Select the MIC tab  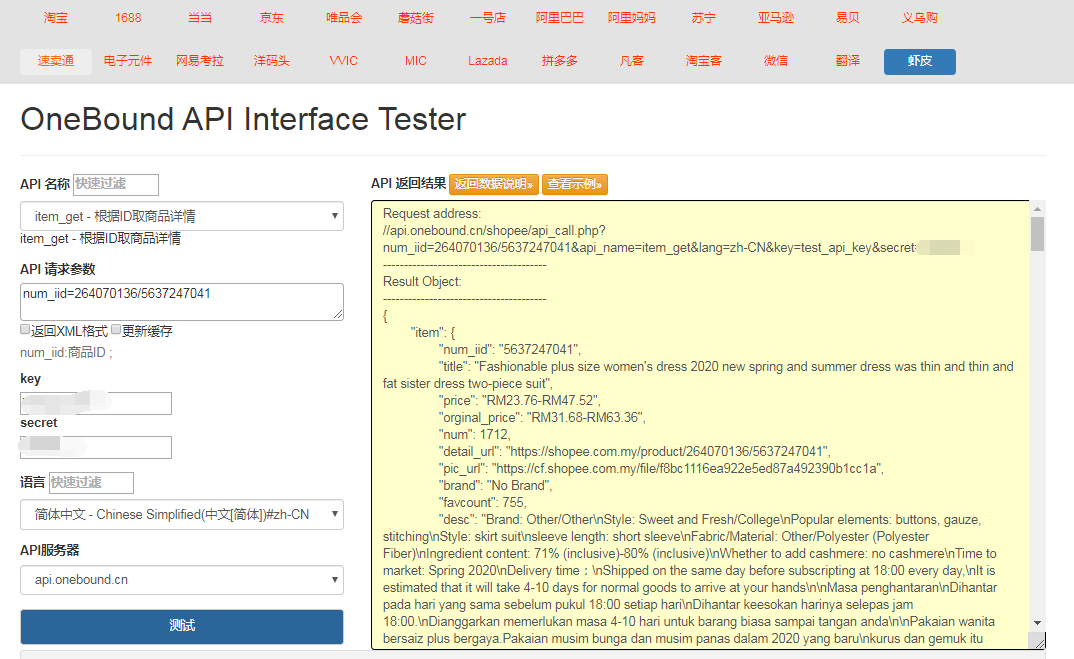click(x=415, y=61)
